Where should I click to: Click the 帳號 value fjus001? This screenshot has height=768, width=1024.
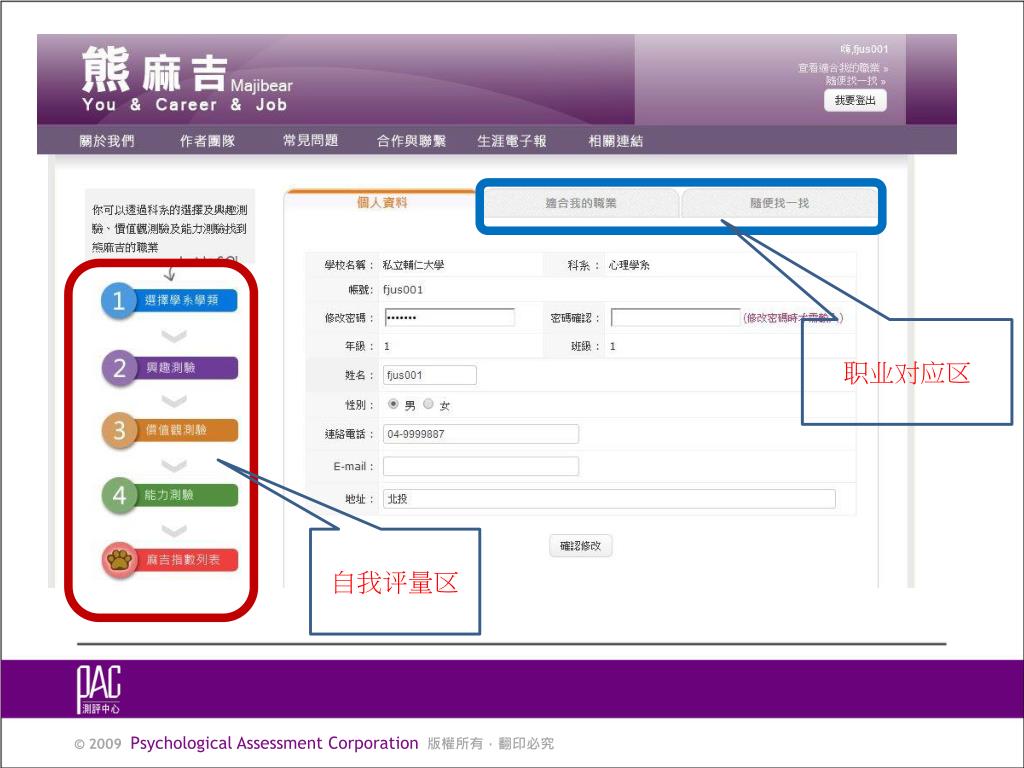click(403, 290)
